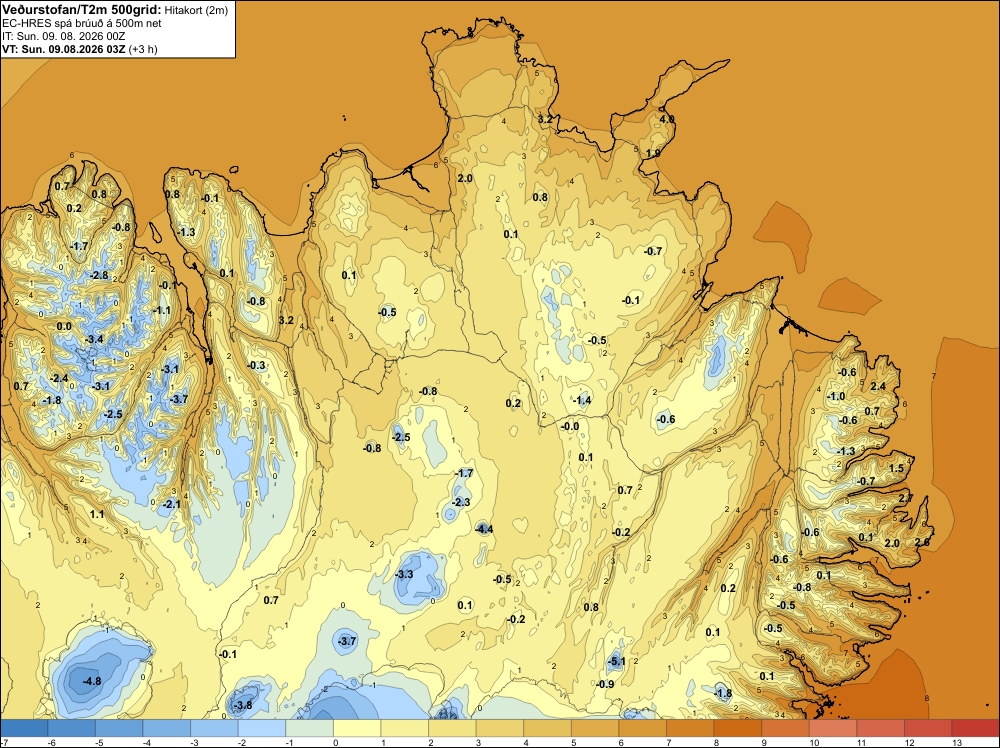Viewport: 1000px width, 748px height.
Task: Click the darkest blue legend swatch between -7 and -6
Action: click(x=24, y=728)
